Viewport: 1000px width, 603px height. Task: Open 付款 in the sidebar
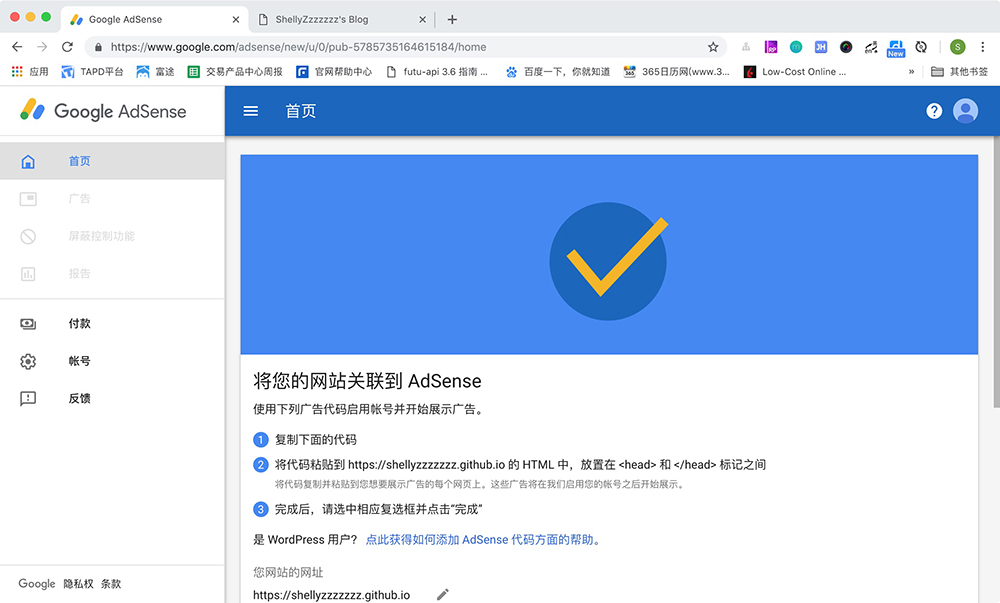coord(112,324)
